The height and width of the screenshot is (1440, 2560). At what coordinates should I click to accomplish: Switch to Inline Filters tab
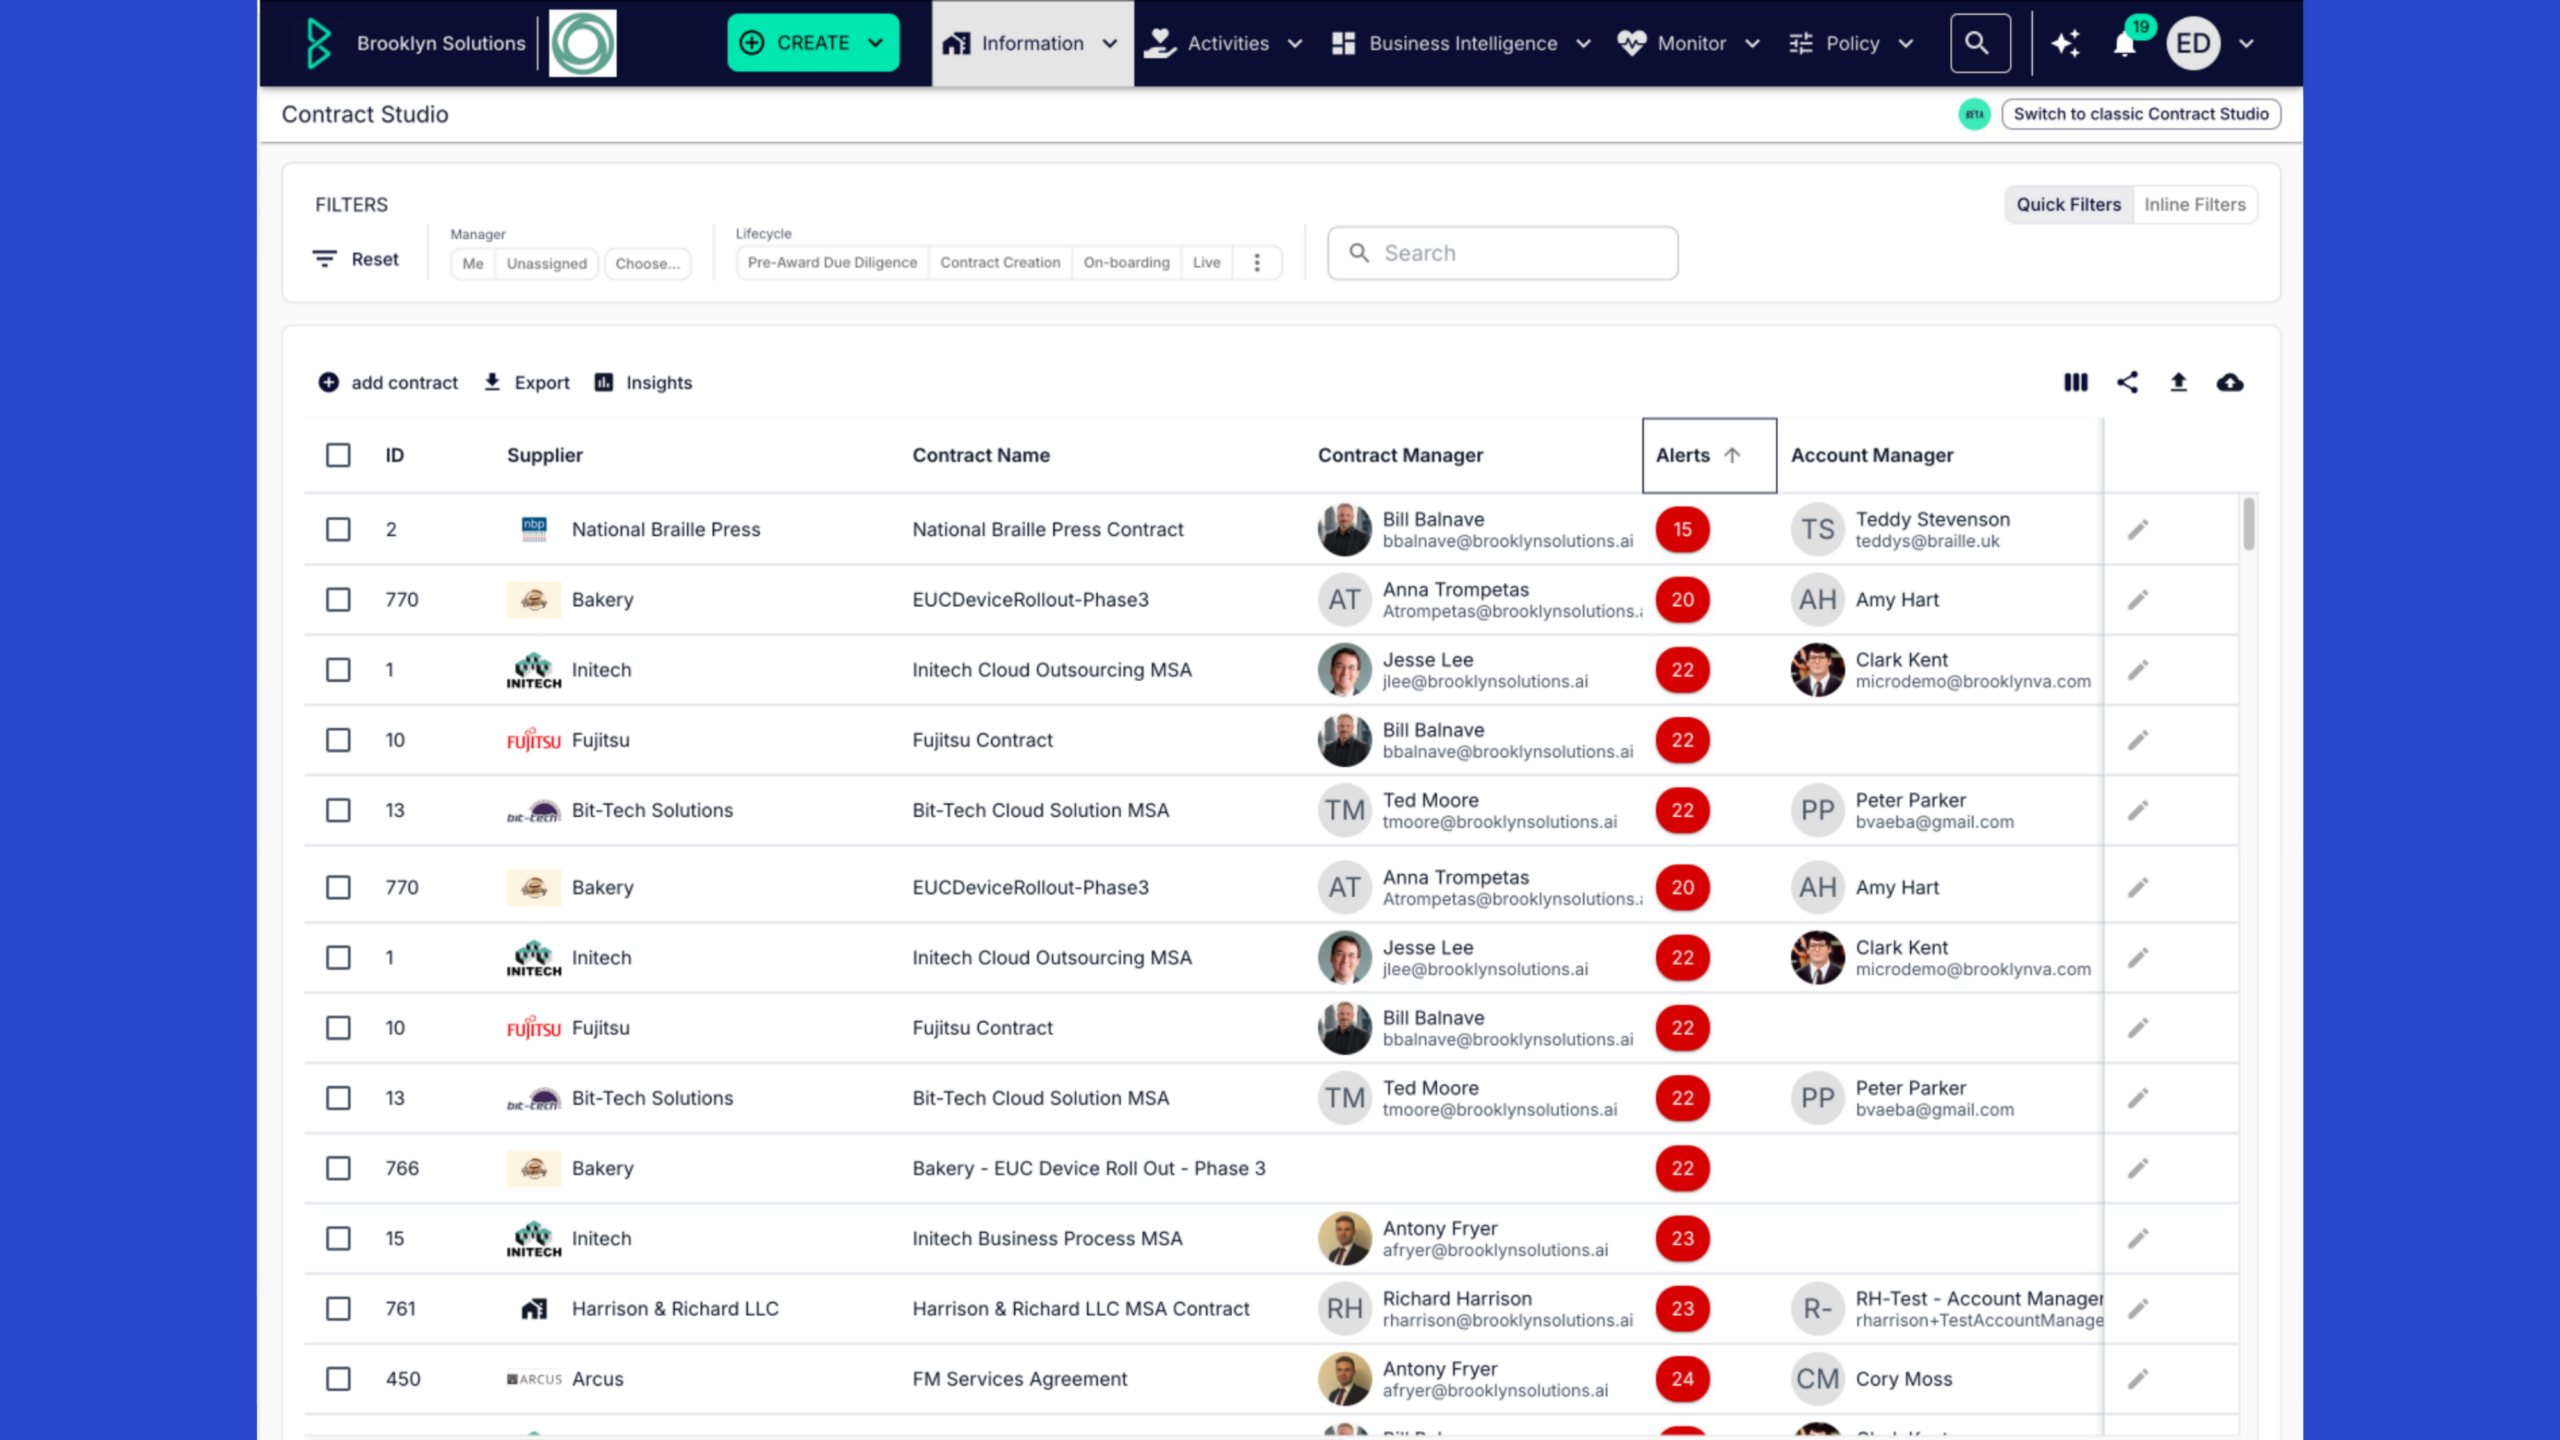(2195, 204)
